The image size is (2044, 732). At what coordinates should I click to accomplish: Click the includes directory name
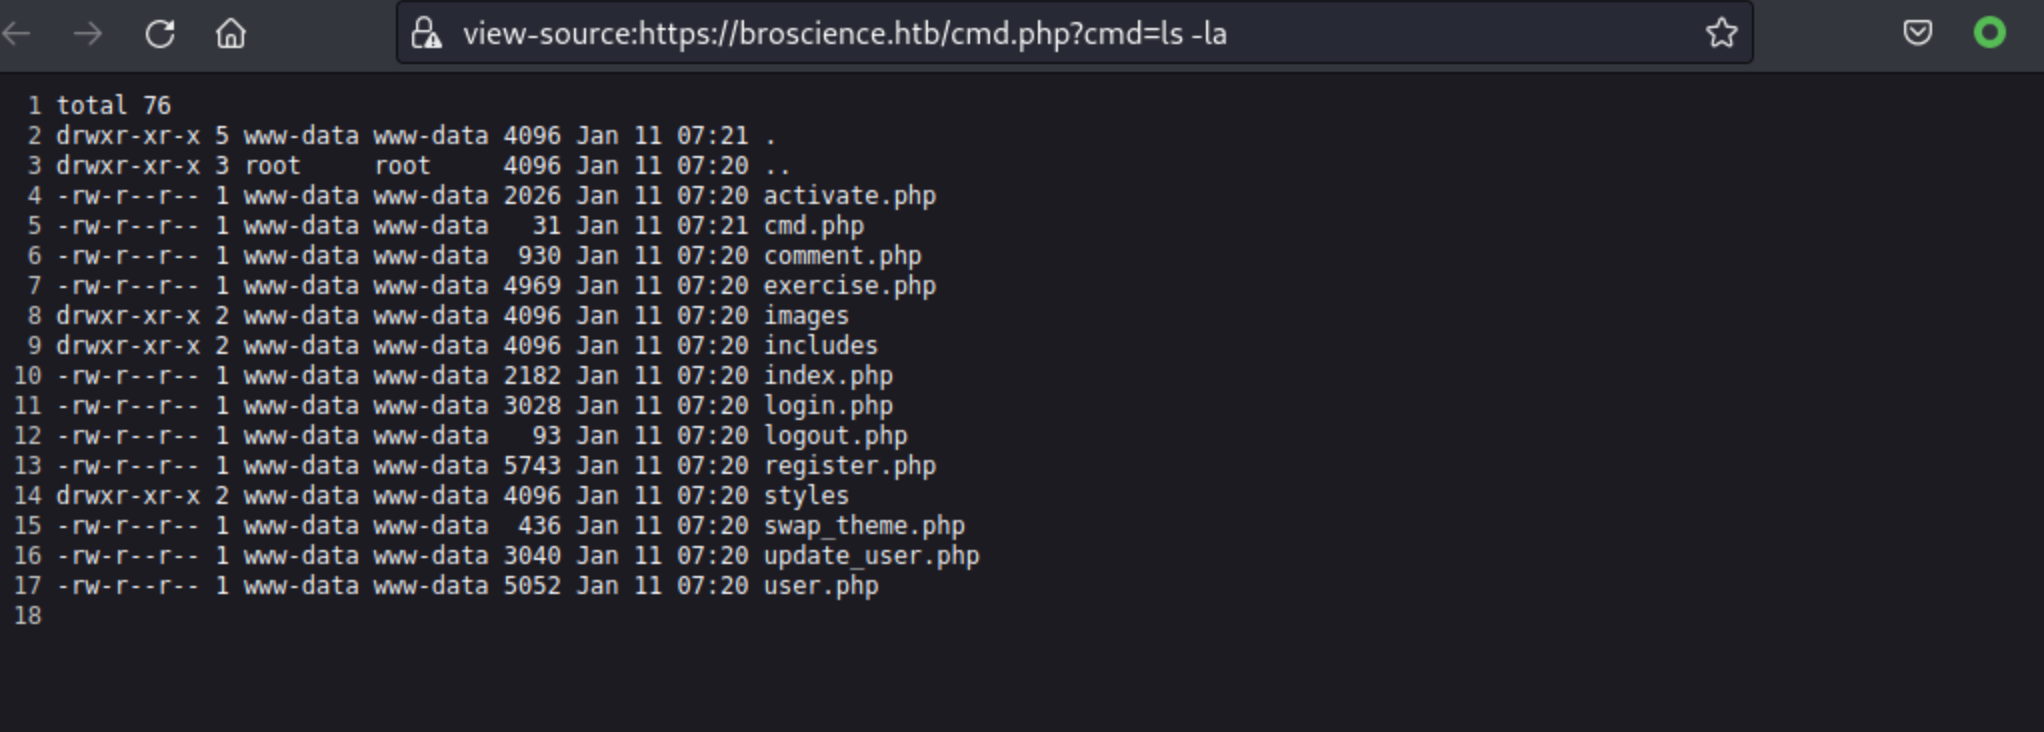(x=820, y=346)
